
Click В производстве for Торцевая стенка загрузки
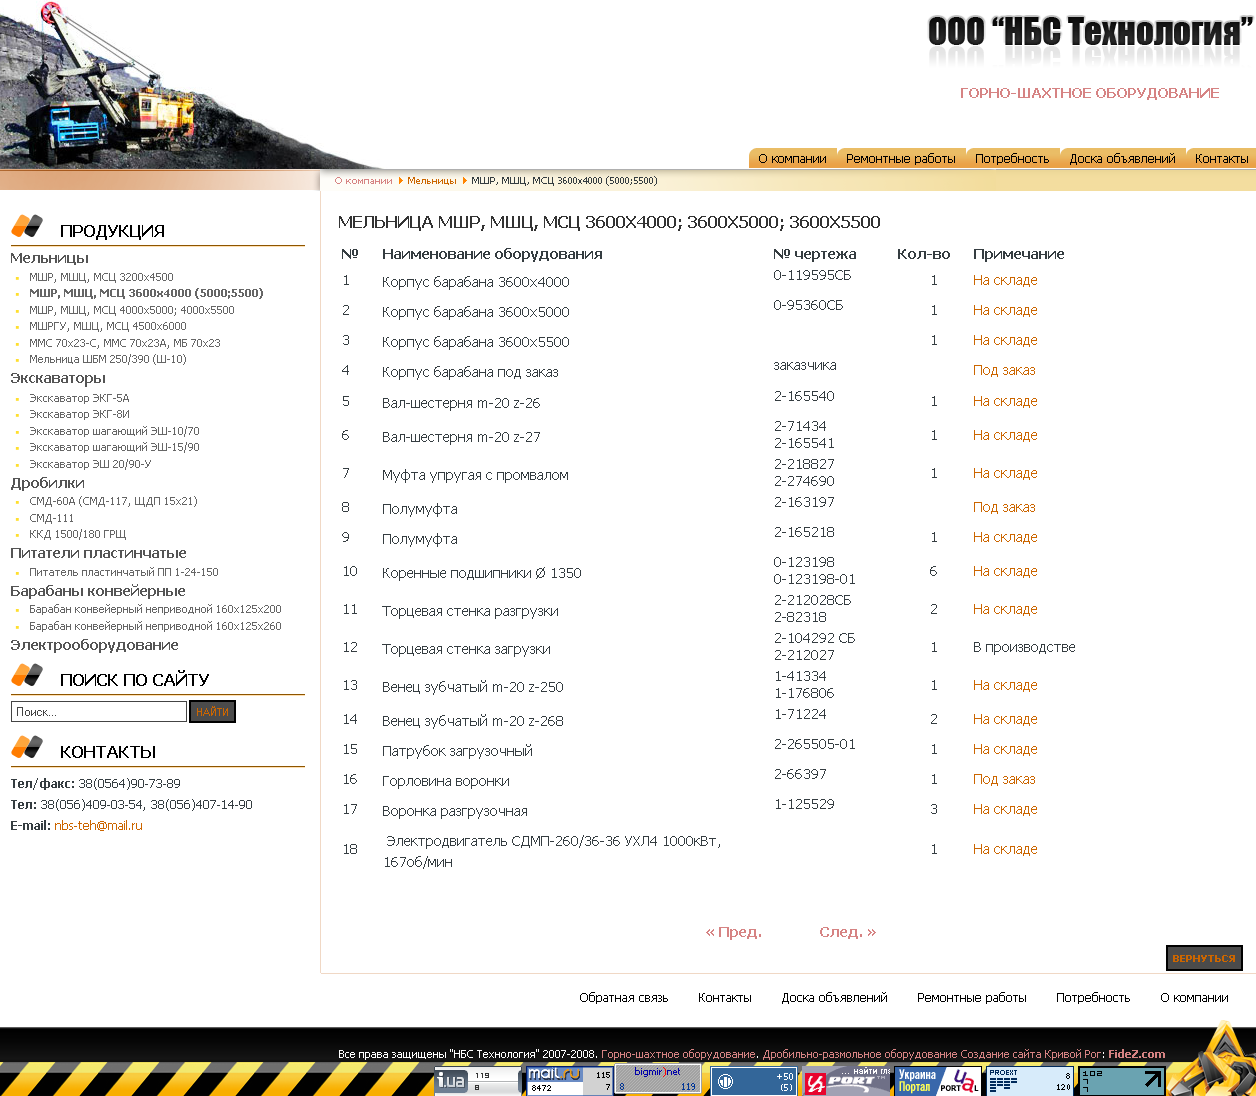pos(1024,648)
